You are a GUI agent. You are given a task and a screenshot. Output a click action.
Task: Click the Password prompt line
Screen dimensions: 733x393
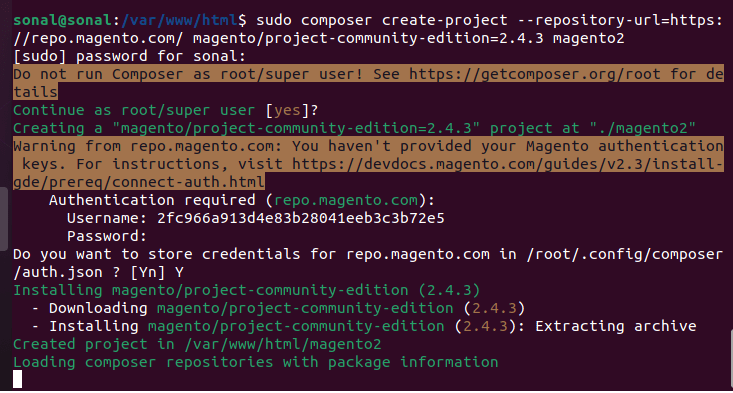107,236
